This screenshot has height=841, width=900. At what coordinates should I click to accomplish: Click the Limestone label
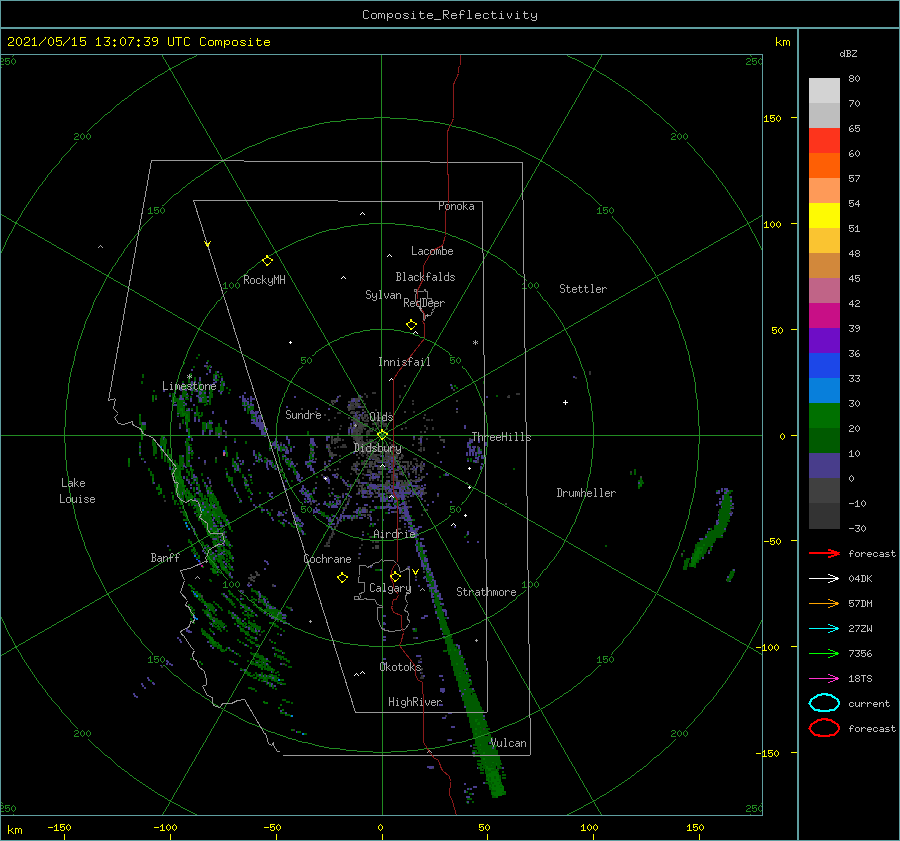(x=189, y=386)
